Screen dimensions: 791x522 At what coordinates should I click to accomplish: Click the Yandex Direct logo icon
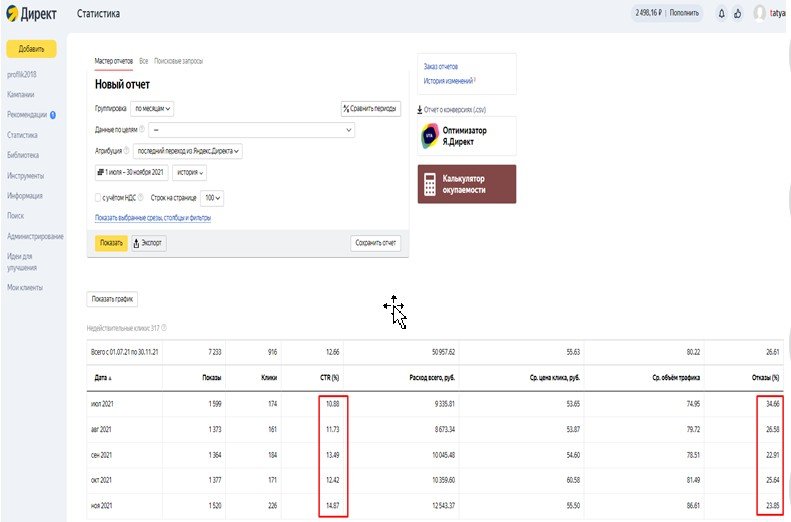(x=13, y=14)
